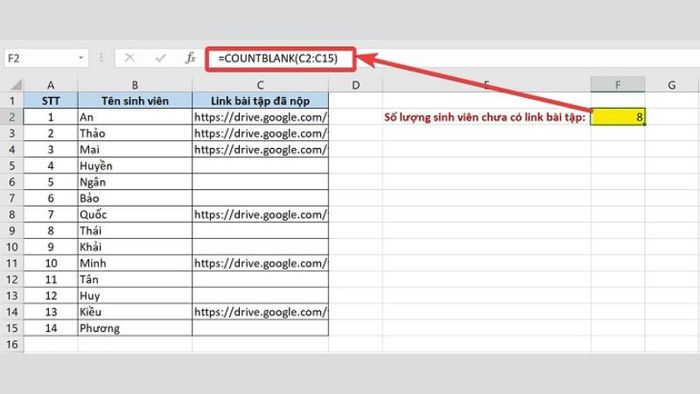
Task: Select column G header
Action: [x=671, y=85]
